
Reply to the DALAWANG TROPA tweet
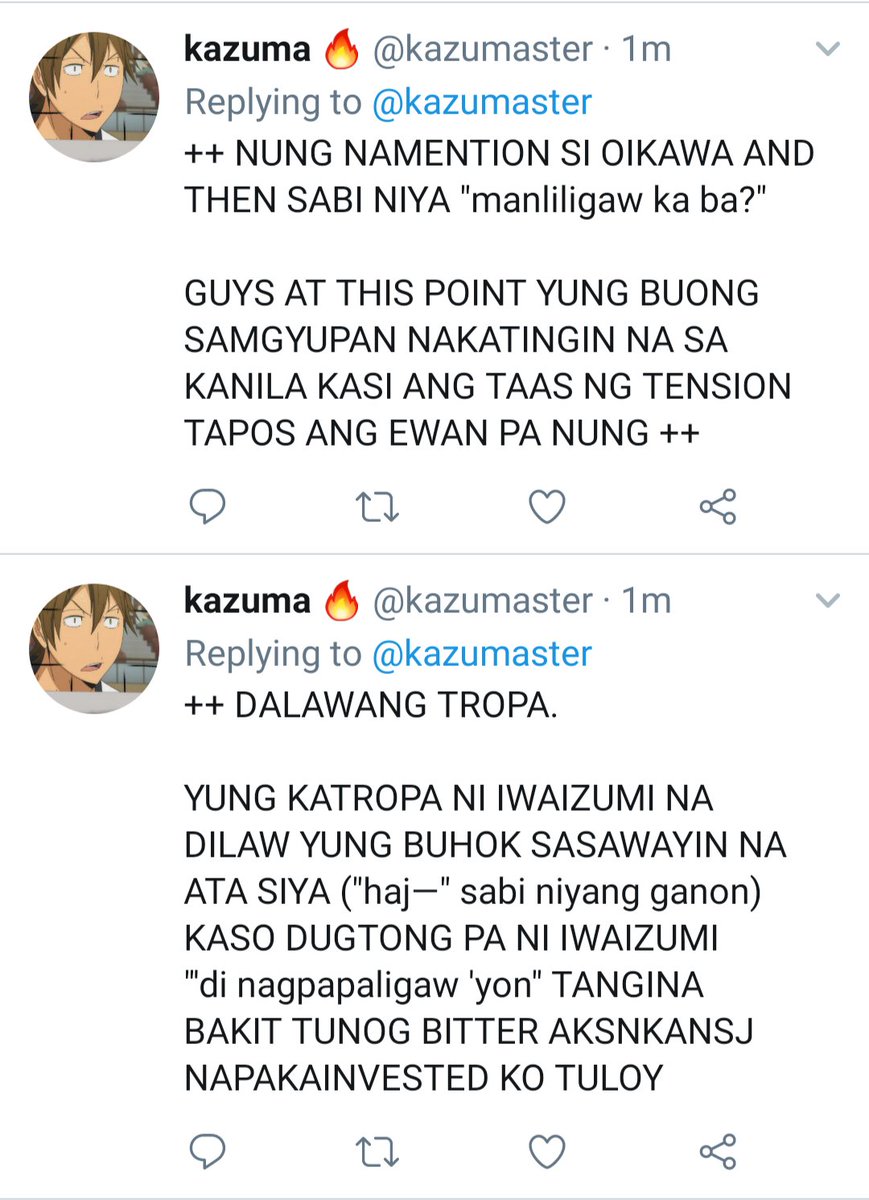pos(207,1152)
